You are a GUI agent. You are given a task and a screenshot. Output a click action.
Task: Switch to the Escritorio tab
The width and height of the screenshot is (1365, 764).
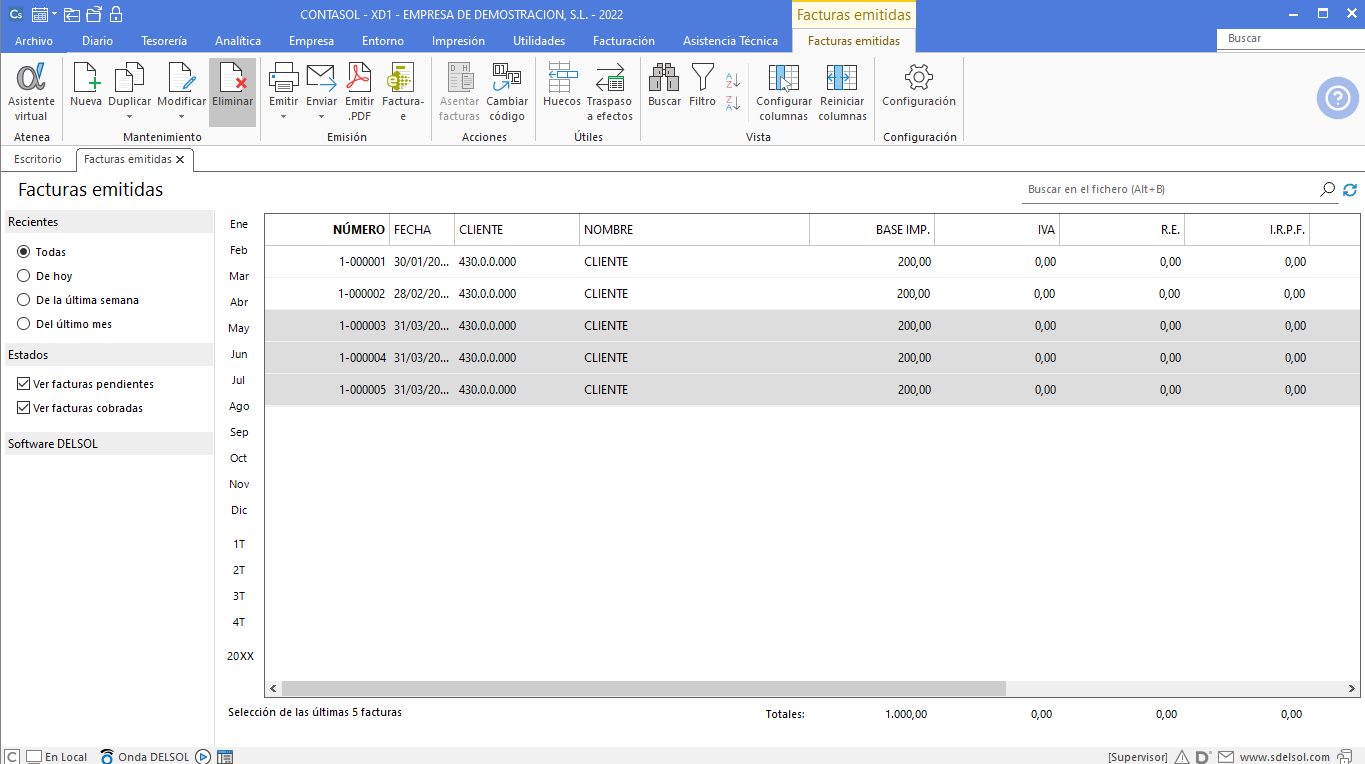[38, 159]
